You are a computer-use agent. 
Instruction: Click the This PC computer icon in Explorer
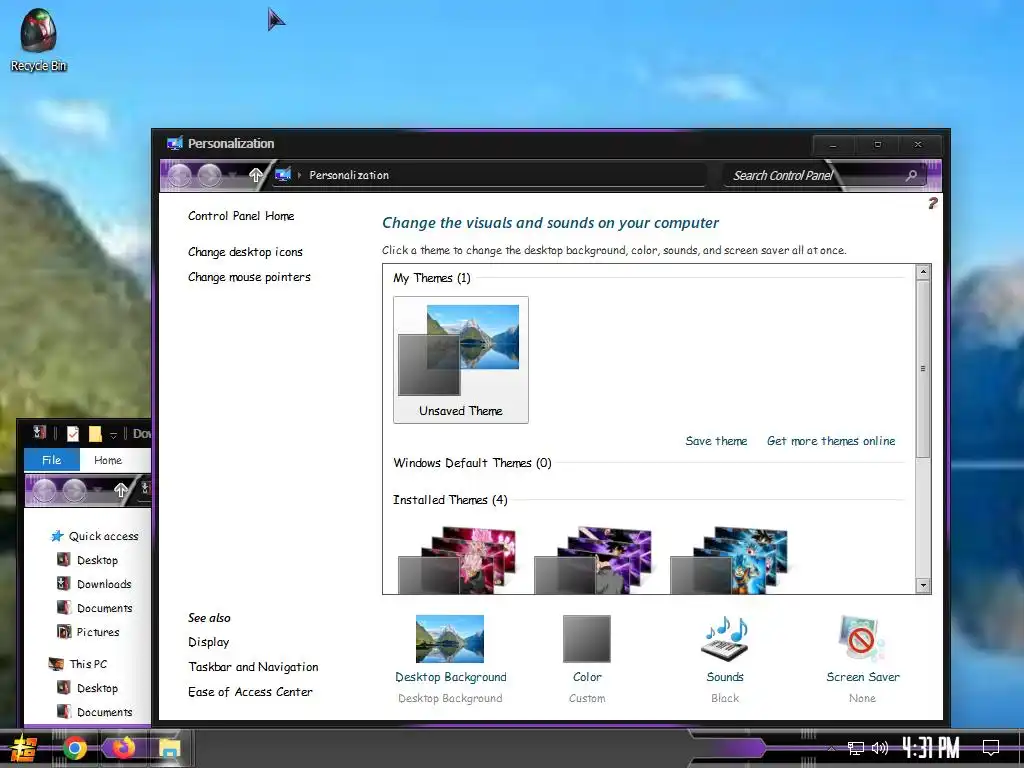click(56, 664)
